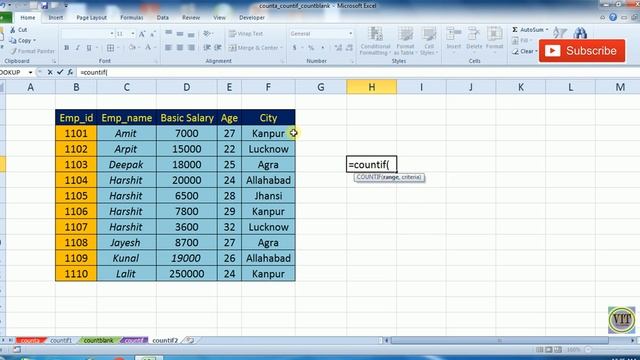Toggle Bold formatting
The height and width of the screenshot is (360, 640).
point(67,48)
